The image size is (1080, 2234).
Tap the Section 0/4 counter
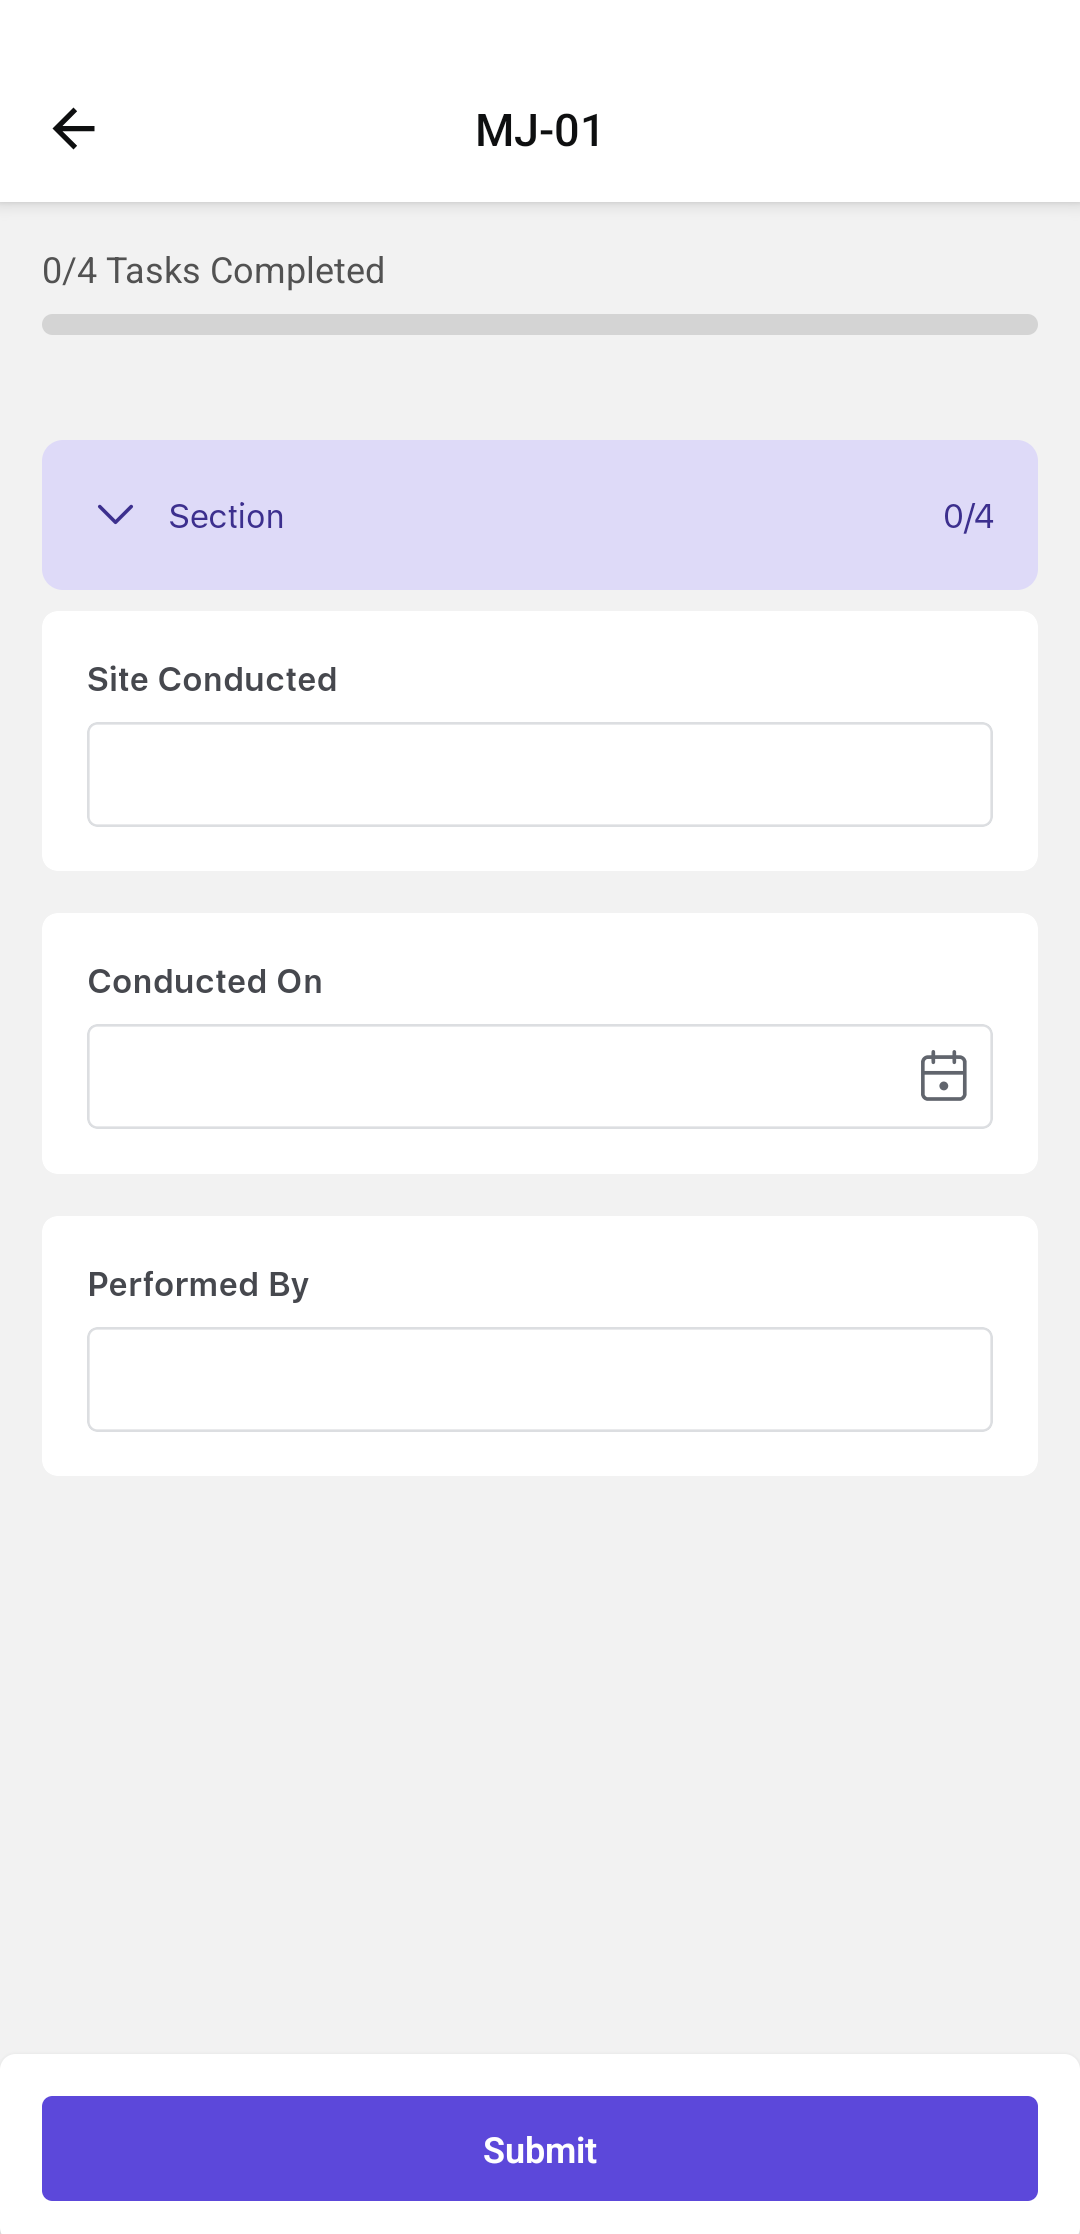click(968, 516)
